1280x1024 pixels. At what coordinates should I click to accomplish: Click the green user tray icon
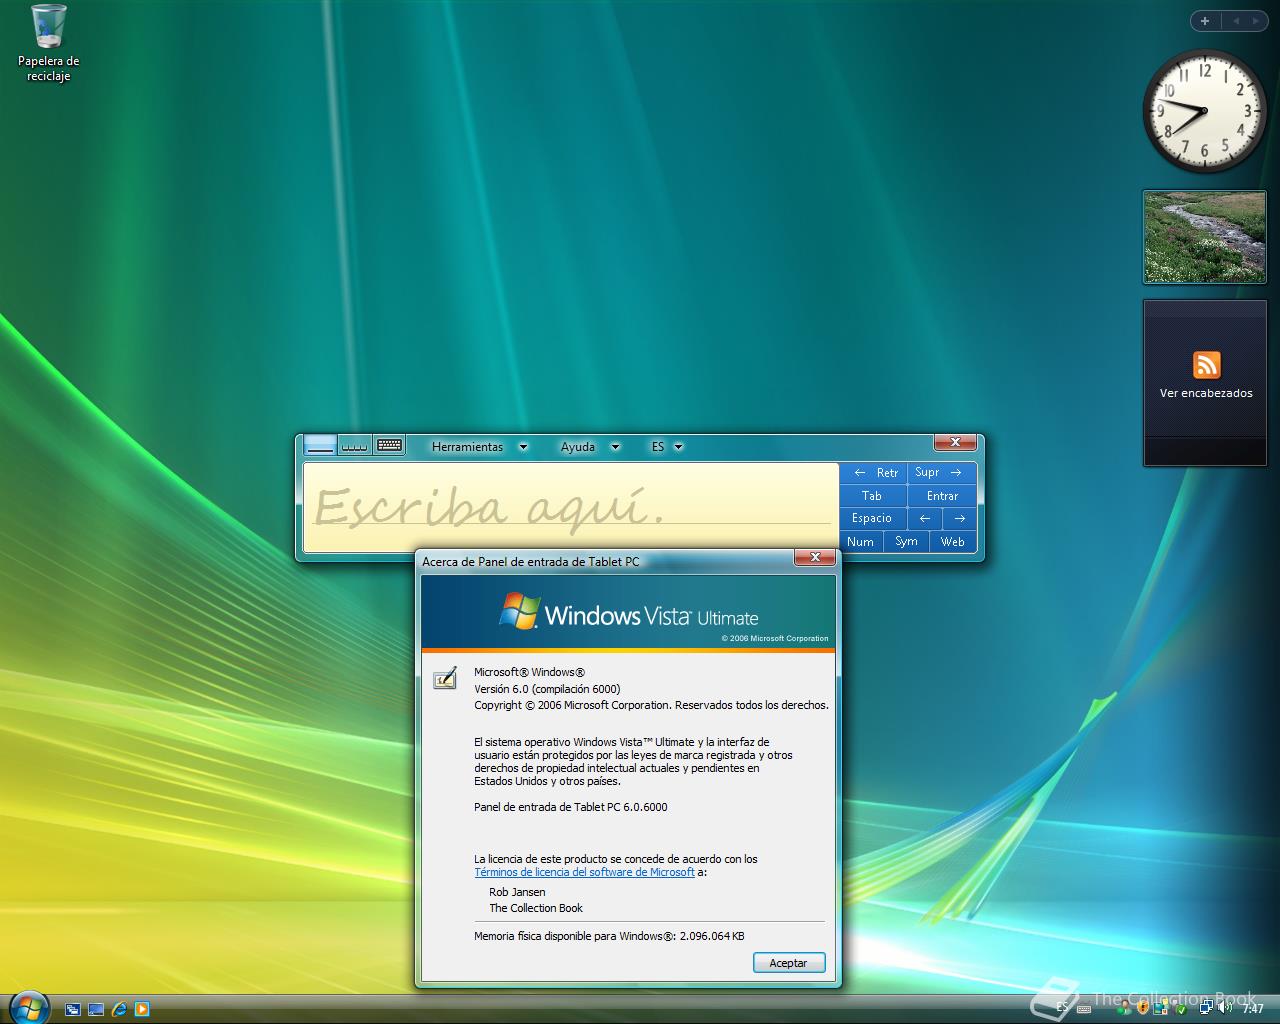tap(1125, 1008)
